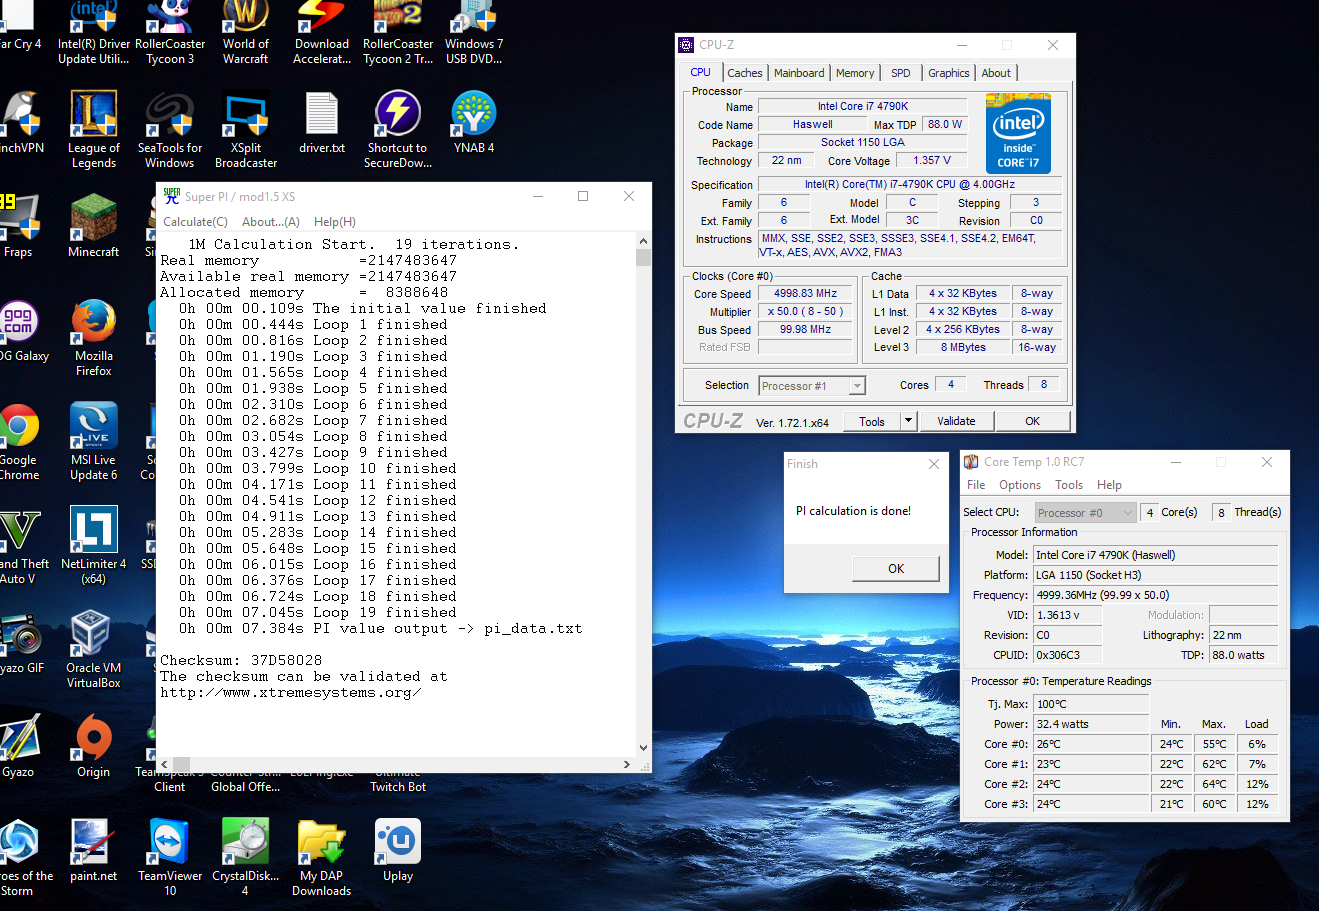
Task: Launch Uplay desktop shortcut
Action: coord(398,851)
